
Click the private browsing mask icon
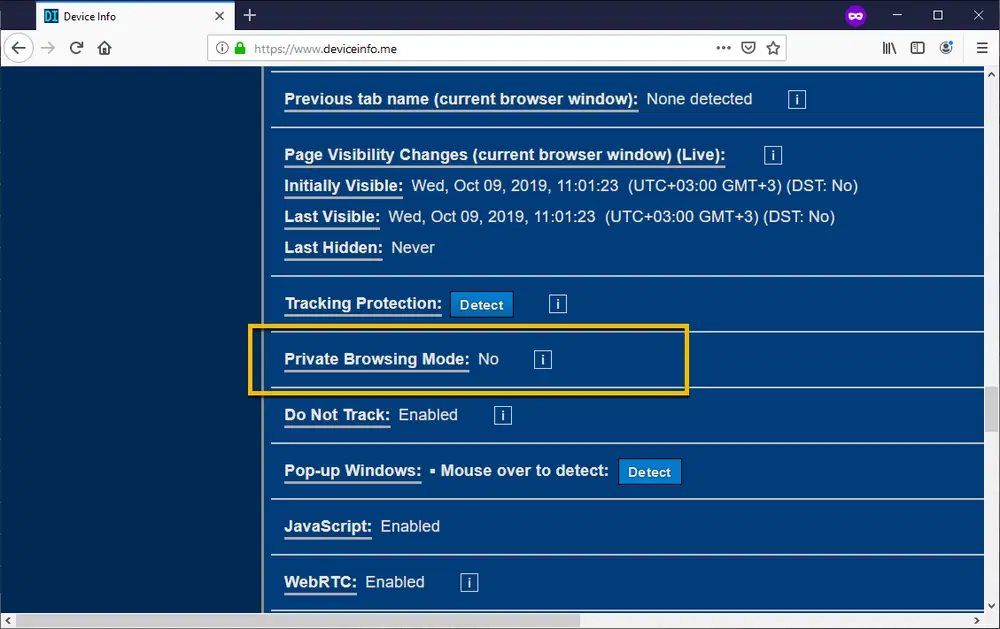[855, 15]
